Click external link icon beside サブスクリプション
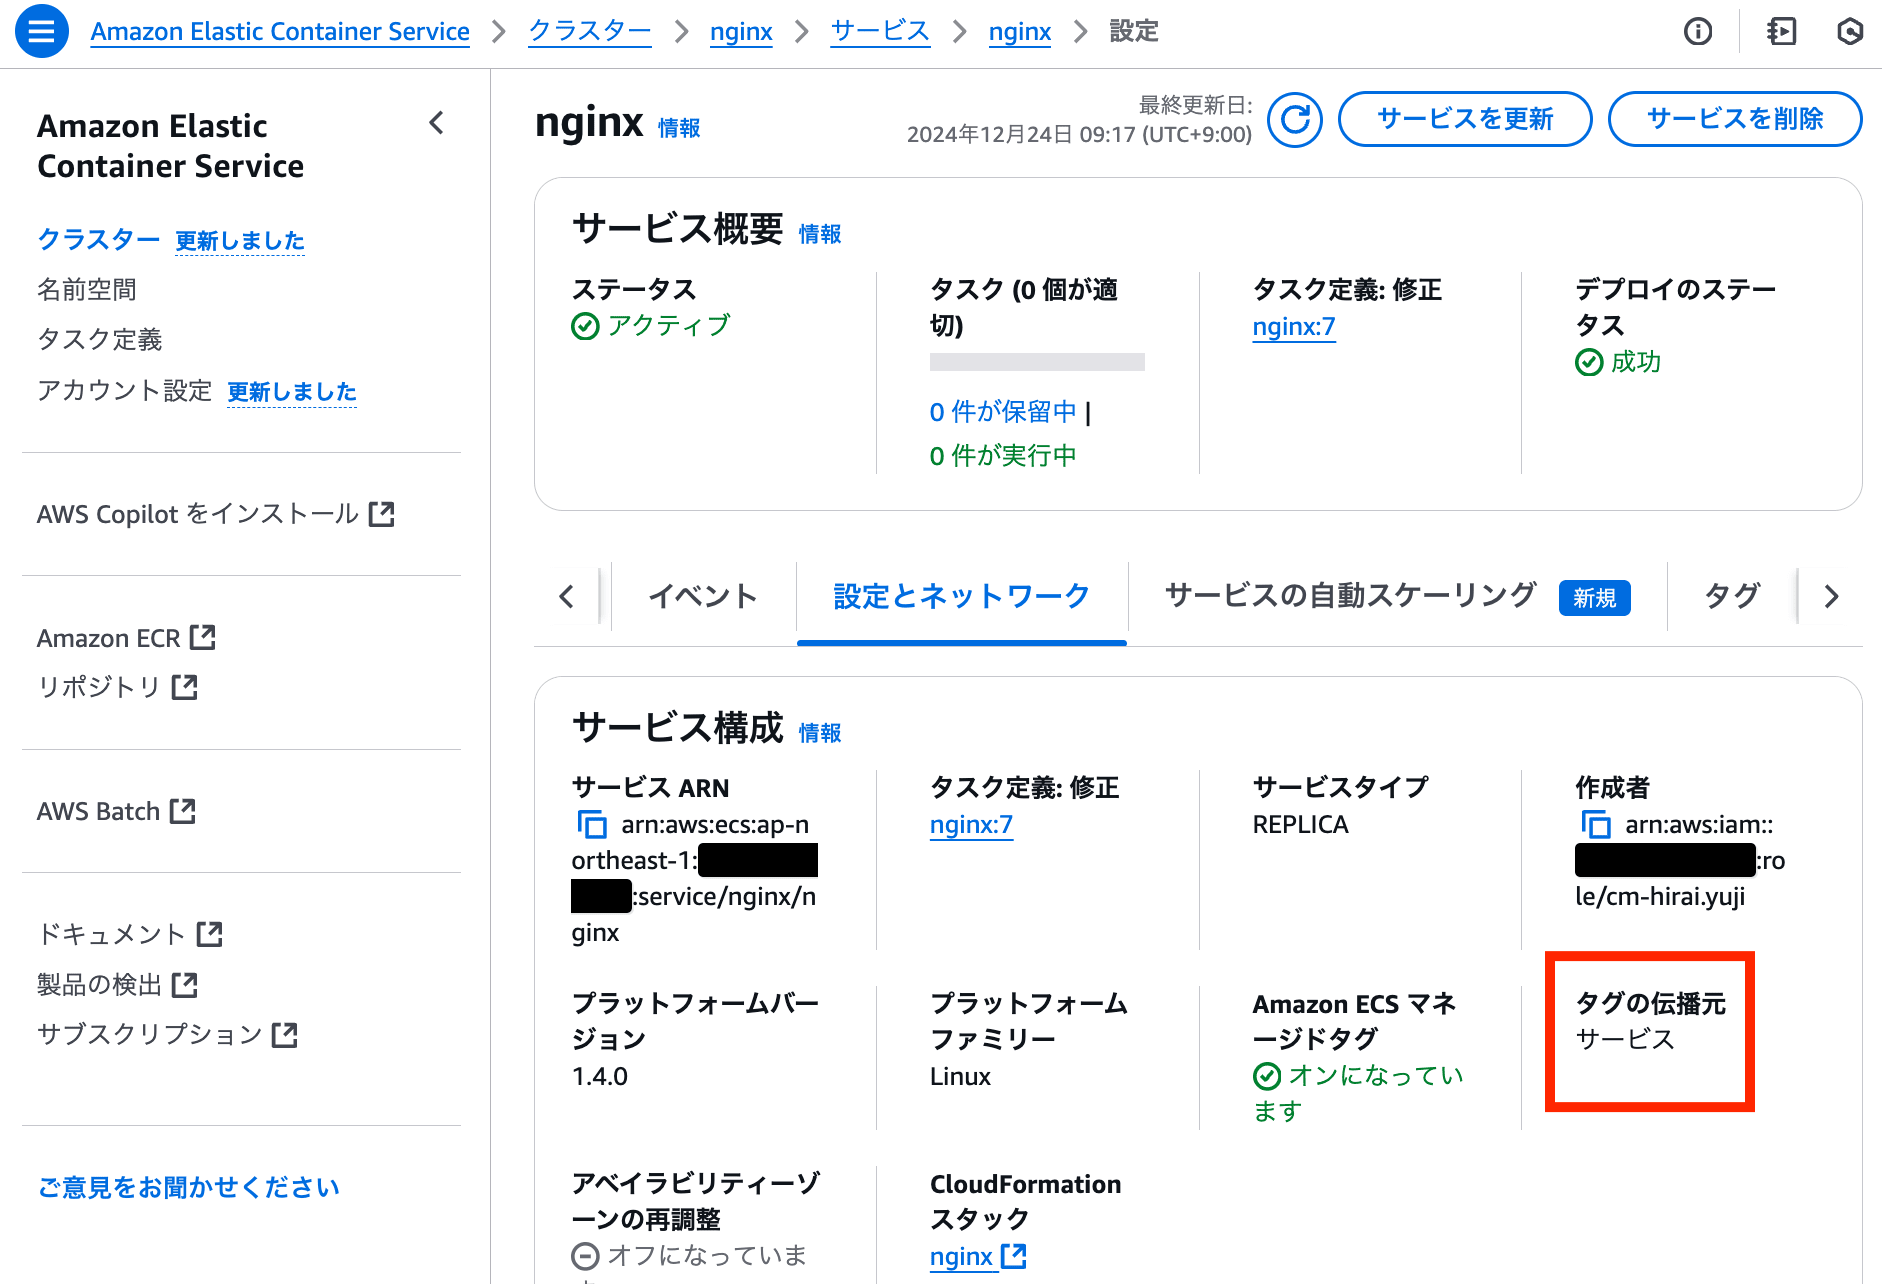 pyautogui.click(x=285, y=1035)
